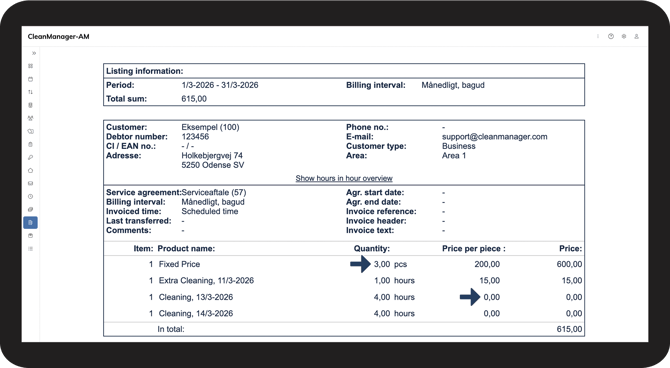Image resolution: width=670 pixels, height=368 pixels.
Task: Click the Listing information header
Action: tap(144, 71)
